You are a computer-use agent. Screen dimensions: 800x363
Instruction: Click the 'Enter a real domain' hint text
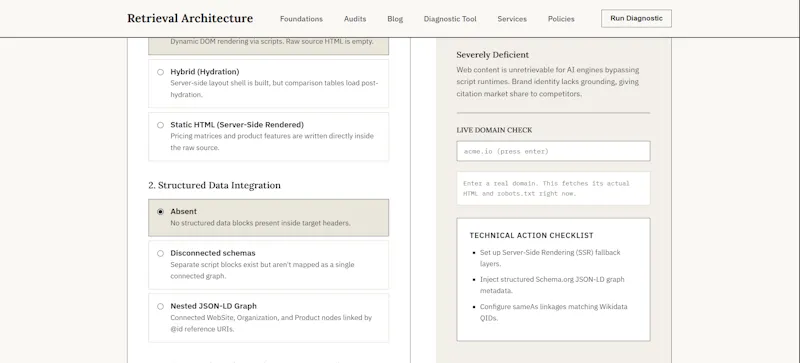coord(546,188)
